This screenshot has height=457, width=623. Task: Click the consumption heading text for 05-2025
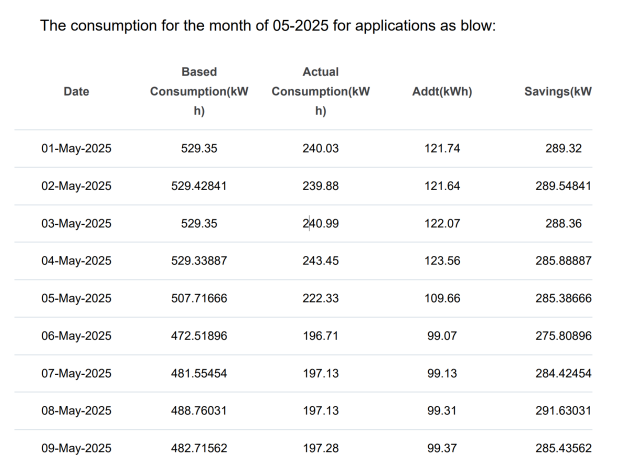pyautogui.click(x=267, y=24)
